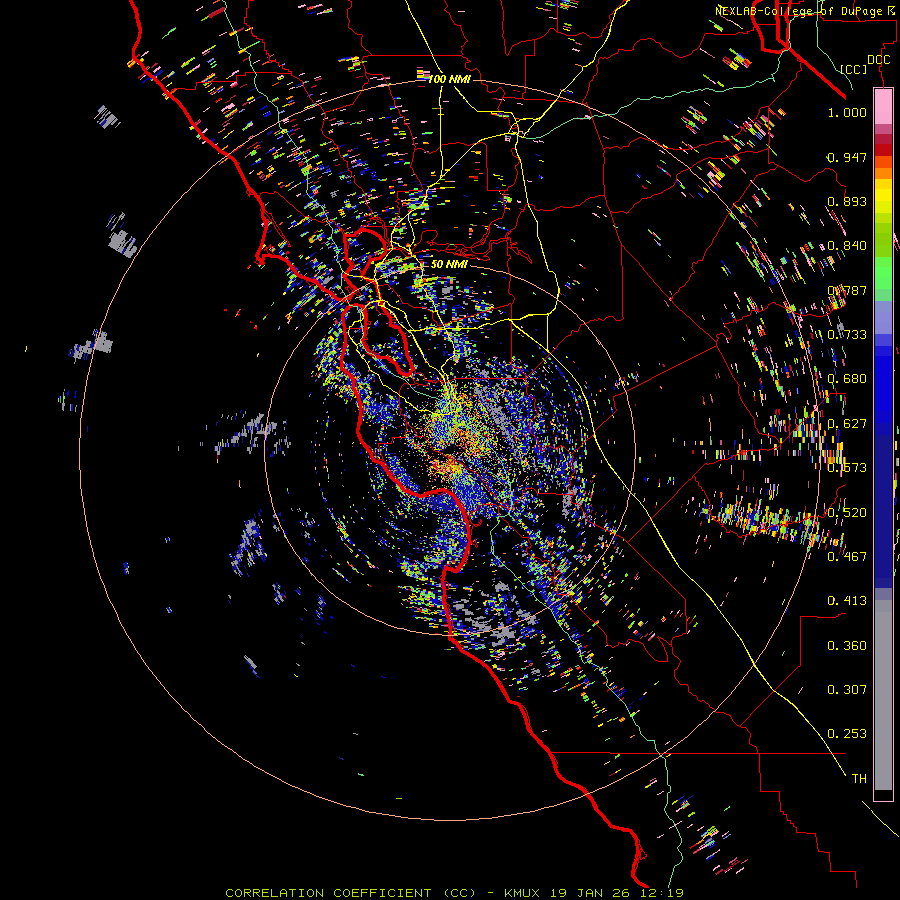Screen dimensions: 900x900
Task: Click the 0.467 legend value
Action: coord(847,557)
